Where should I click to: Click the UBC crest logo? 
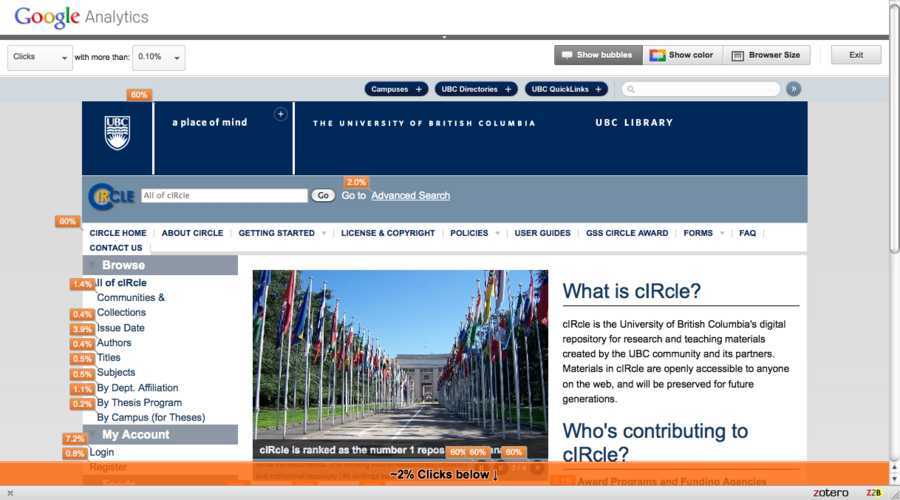117,132
